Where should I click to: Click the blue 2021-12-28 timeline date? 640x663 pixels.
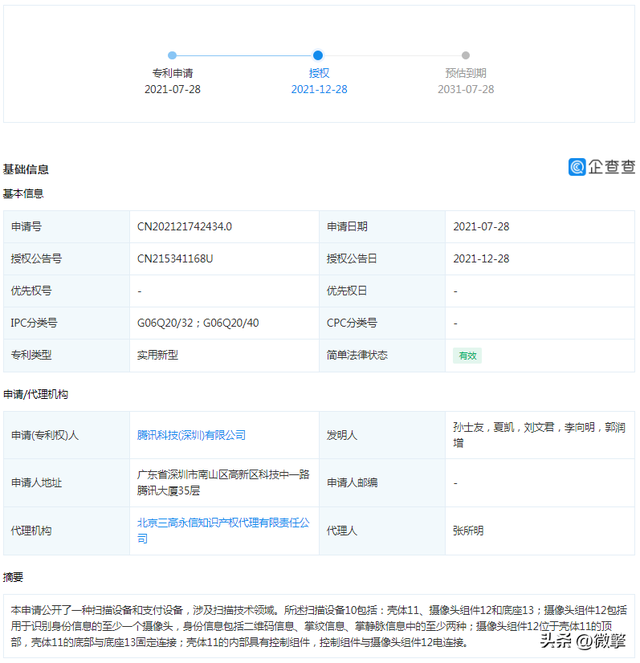[x=319, y=89]
